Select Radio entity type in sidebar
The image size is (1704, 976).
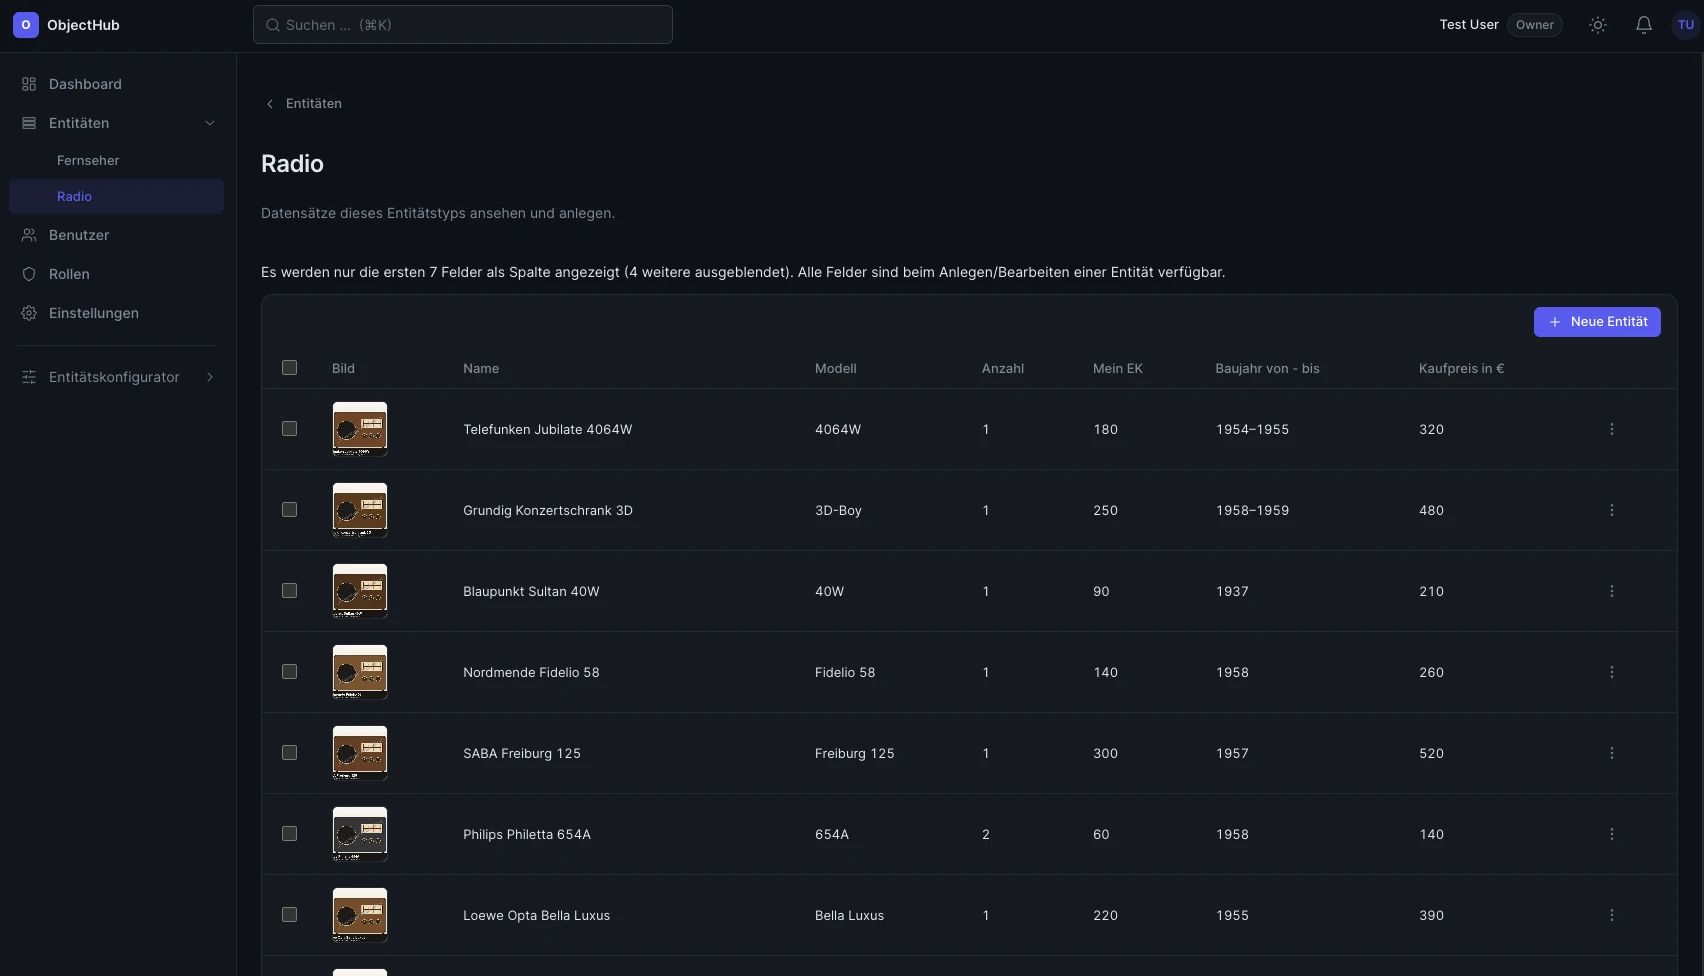tap(116, 196)
